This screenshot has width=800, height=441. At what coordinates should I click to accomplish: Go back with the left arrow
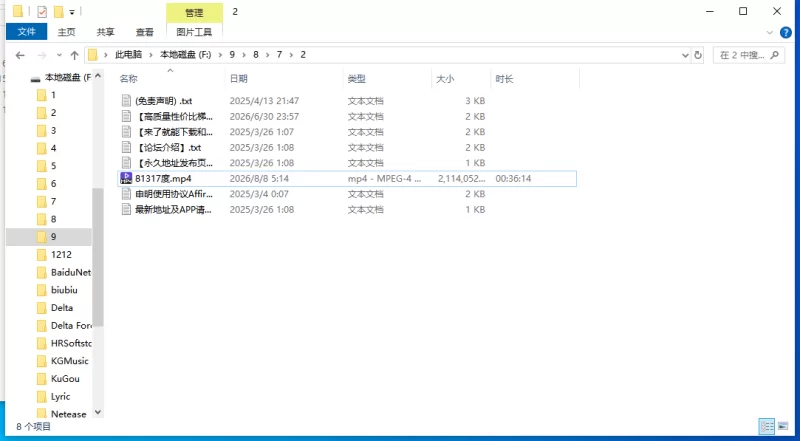pyautogui.click(x=20, y=55)
